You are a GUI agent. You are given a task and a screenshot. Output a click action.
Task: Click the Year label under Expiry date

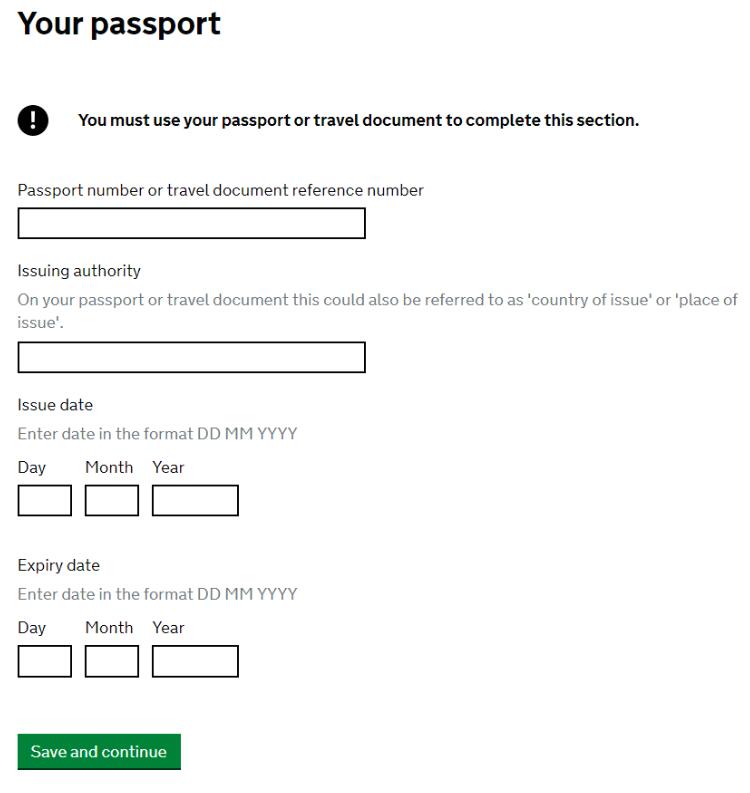click(168, 627)
